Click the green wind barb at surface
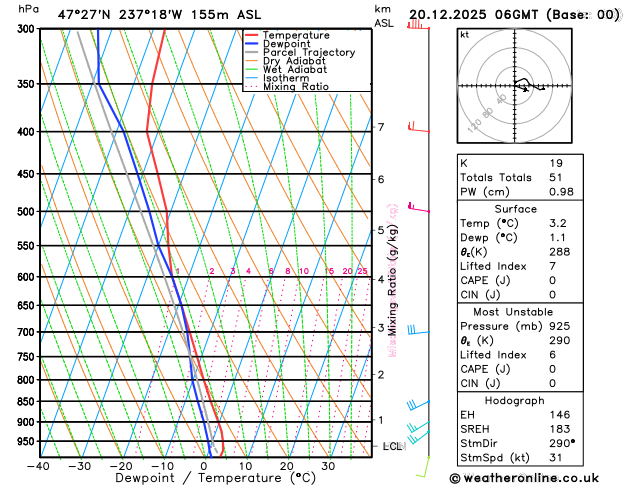 pos(423,467)
